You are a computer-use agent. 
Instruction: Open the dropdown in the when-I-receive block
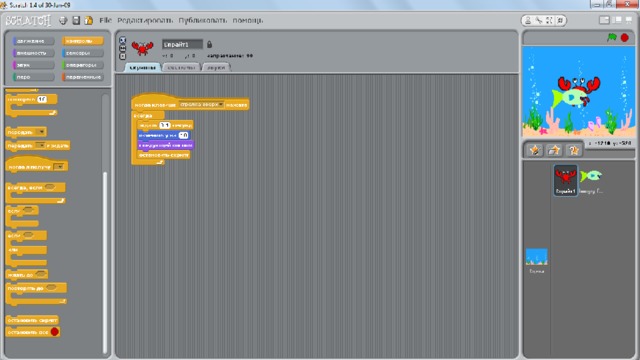click(x=59, y=167)
